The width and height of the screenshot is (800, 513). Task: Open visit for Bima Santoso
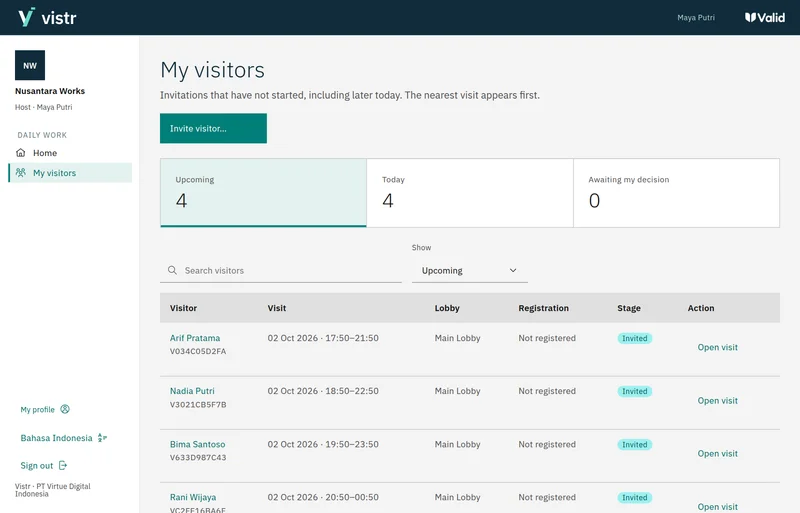click(717, 454)
